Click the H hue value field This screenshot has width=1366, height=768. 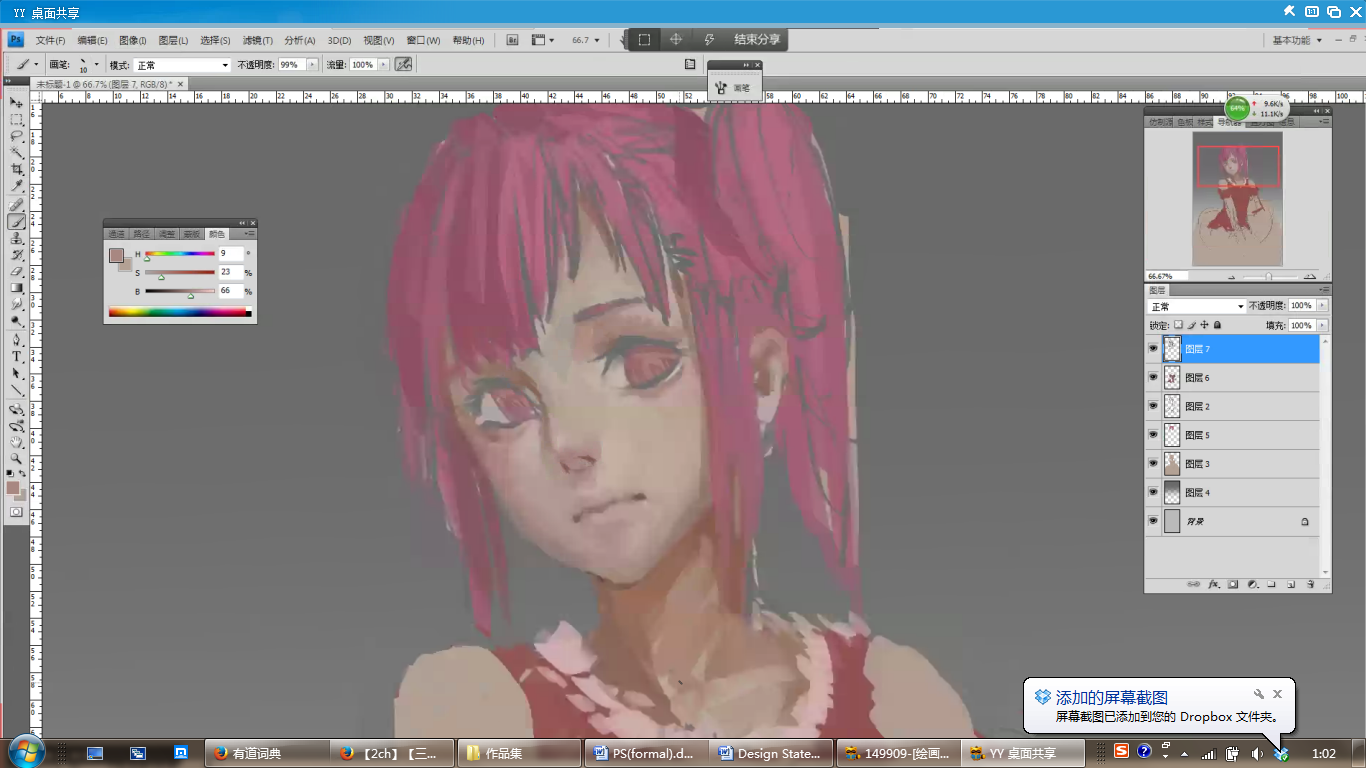[x=230, y=254]
